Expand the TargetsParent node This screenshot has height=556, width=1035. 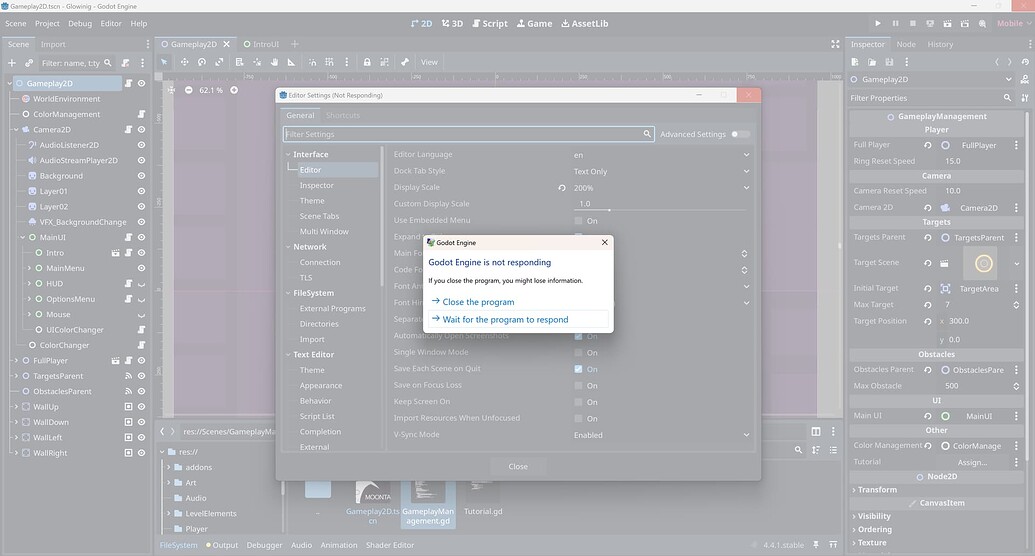click(17, 376)
